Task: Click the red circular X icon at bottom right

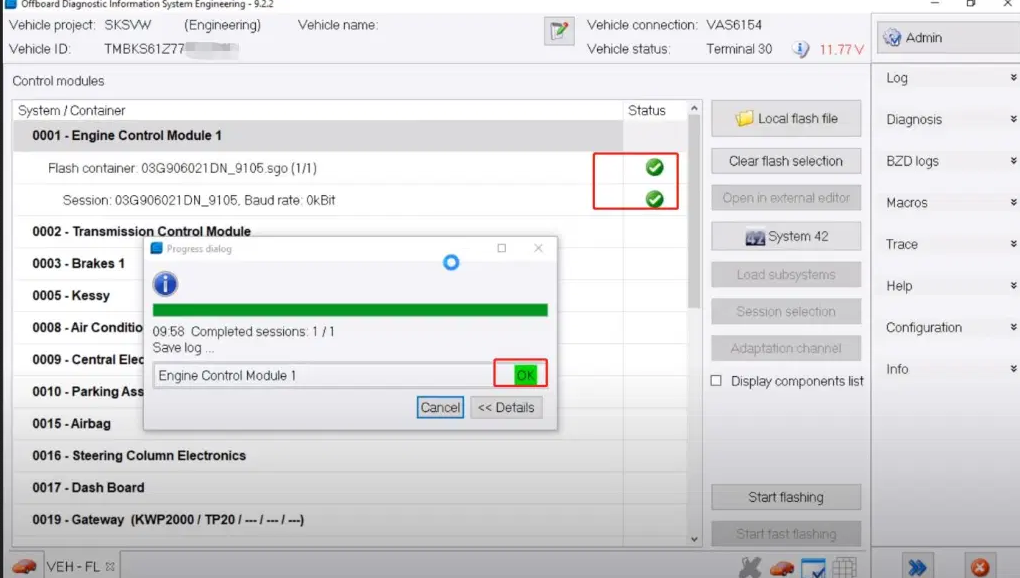Action: click(980, 567)
